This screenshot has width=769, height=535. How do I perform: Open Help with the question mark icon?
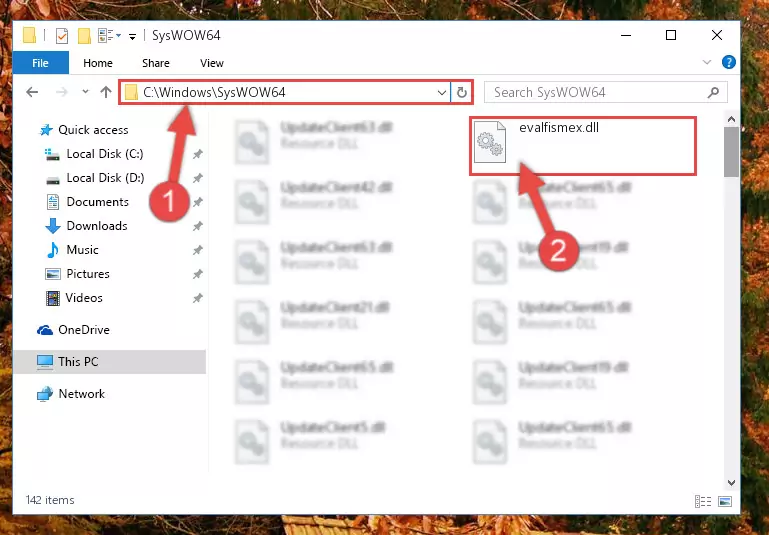(728, 62)
